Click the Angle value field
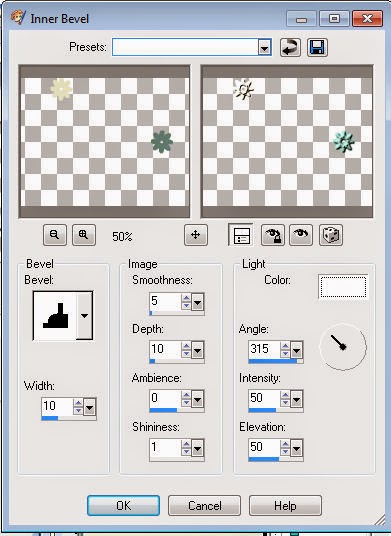Image resolution: width=391 pixels, height=536 pixels. point(264,349)
